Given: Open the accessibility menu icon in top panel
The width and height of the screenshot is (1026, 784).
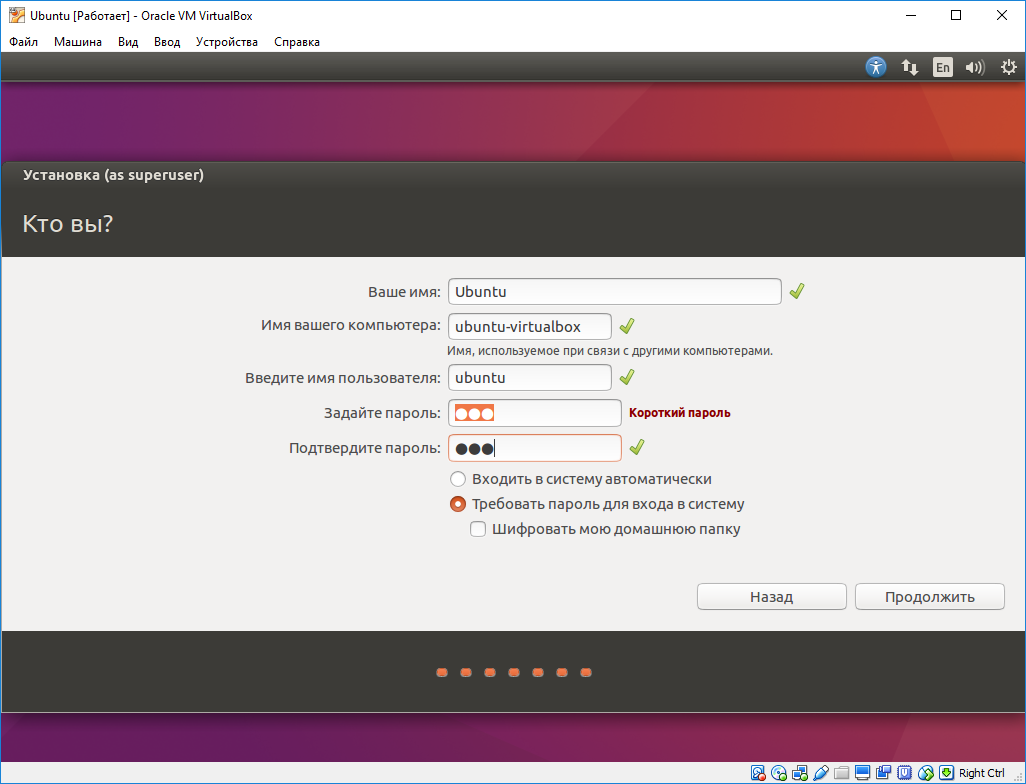Looking at the screenshot, I should (876, 67).
